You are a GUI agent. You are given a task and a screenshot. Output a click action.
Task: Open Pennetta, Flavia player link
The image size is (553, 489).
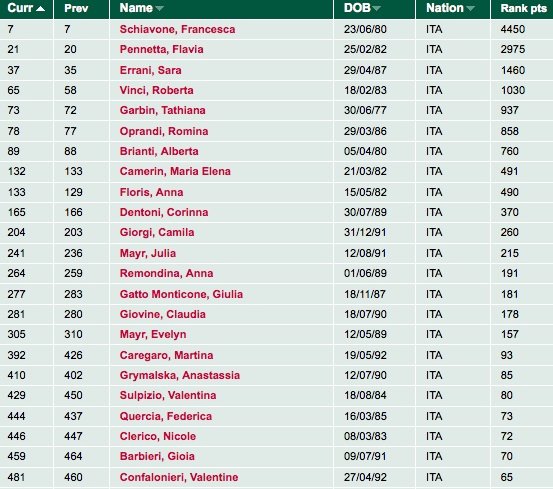pyautogui.click(x=162, y=49)
